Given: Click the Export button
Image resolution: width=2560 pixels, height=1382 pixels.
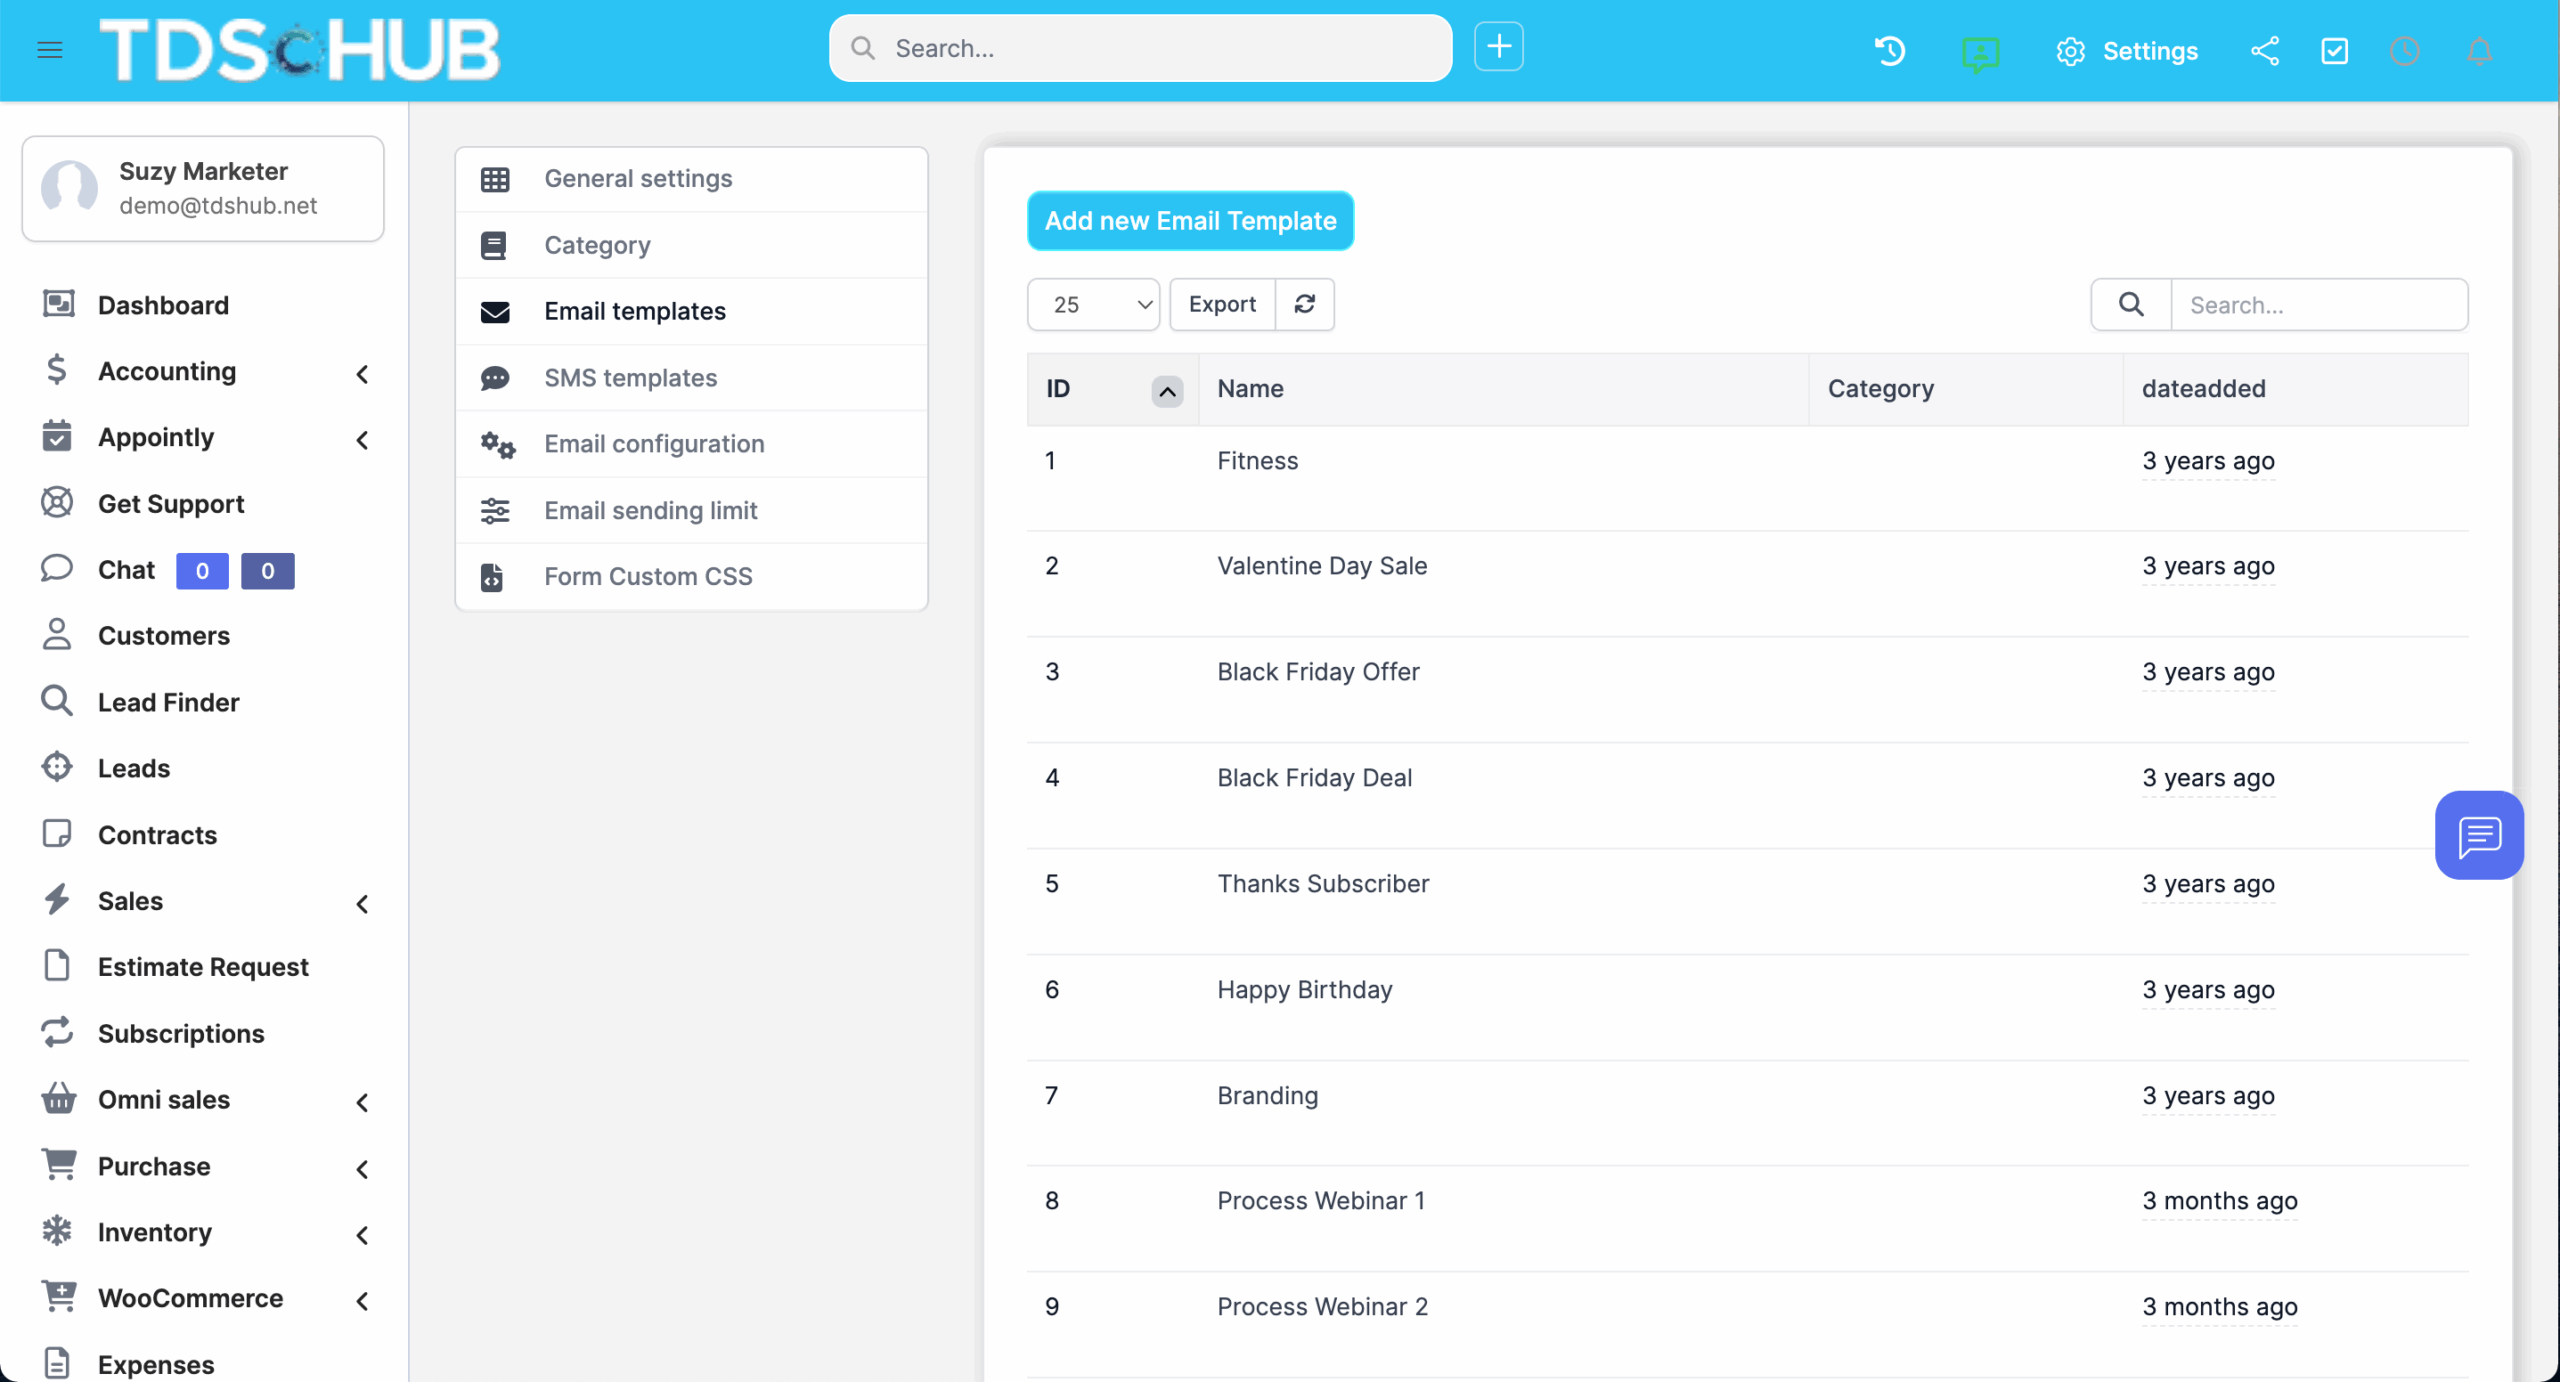Looking at the screenshot, I should point(1222,304).
